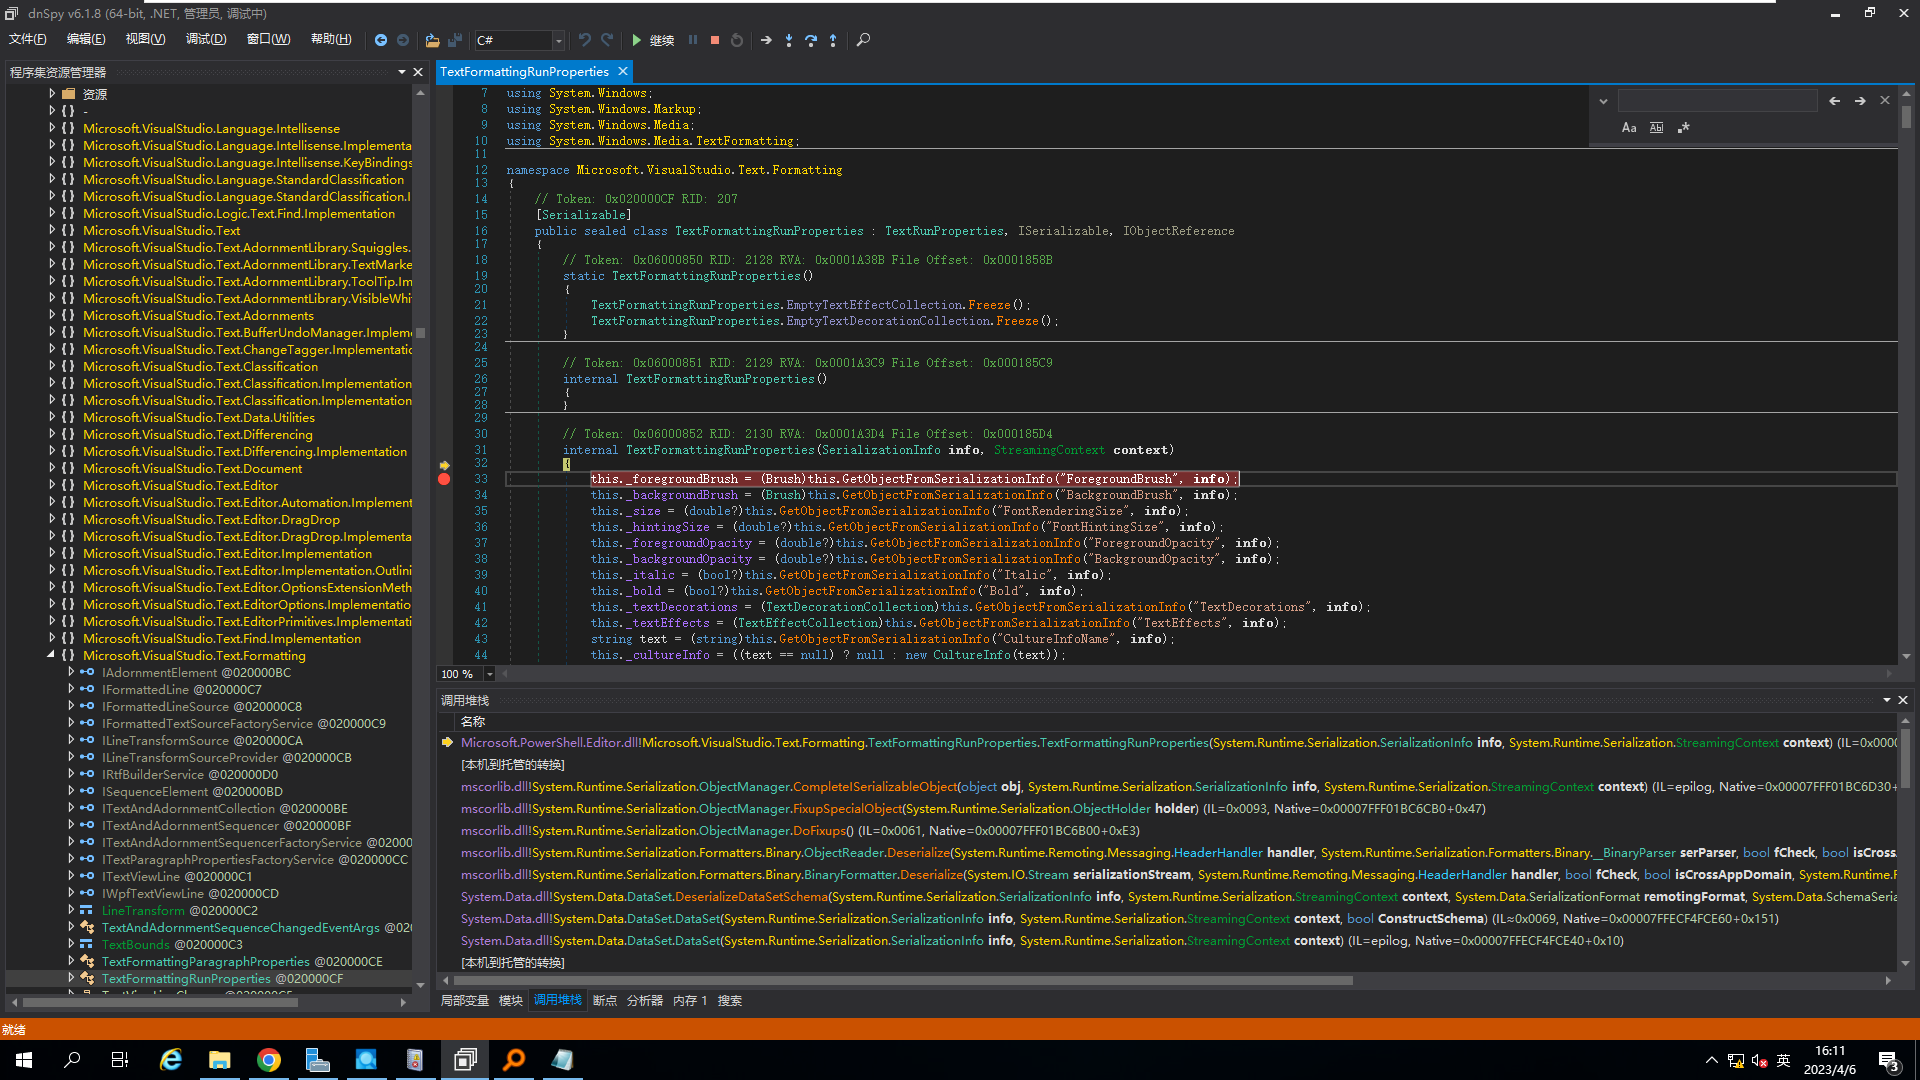Close the Assembly Explorer panel

coord(418,72)
